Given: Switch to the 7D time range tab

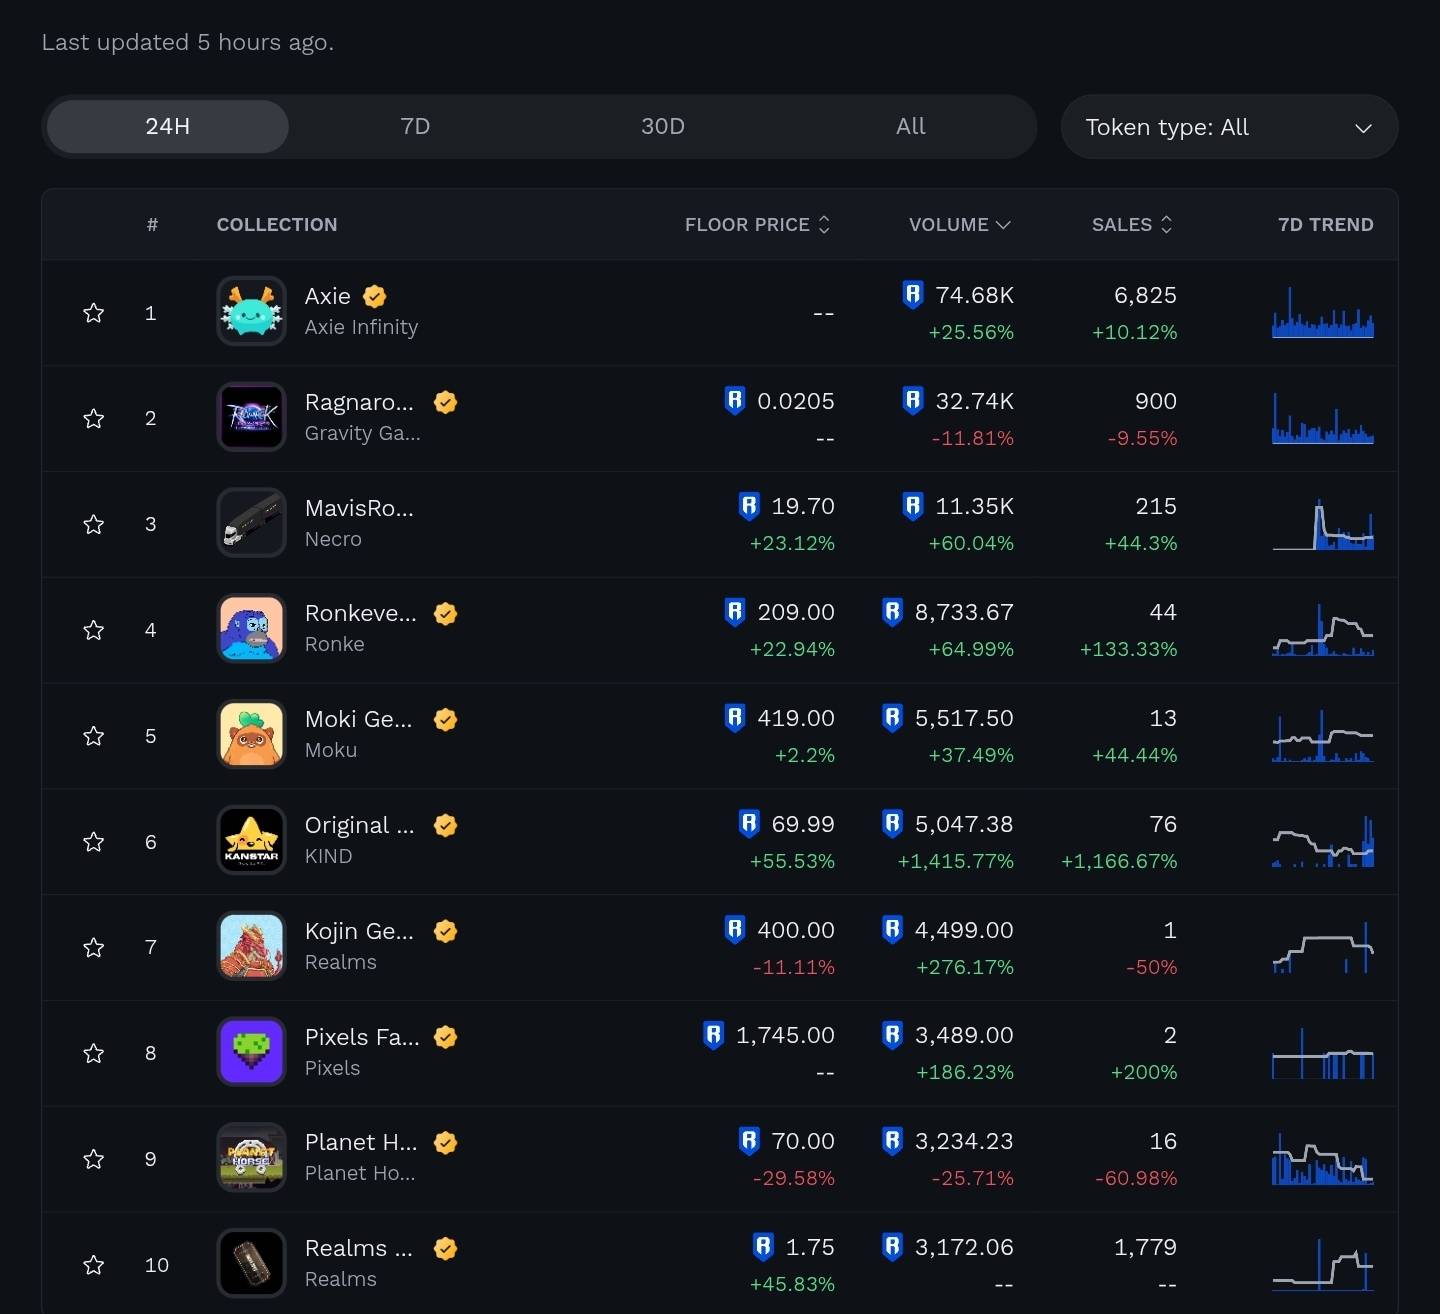Looking at the screenshot, I should [415, 126].
